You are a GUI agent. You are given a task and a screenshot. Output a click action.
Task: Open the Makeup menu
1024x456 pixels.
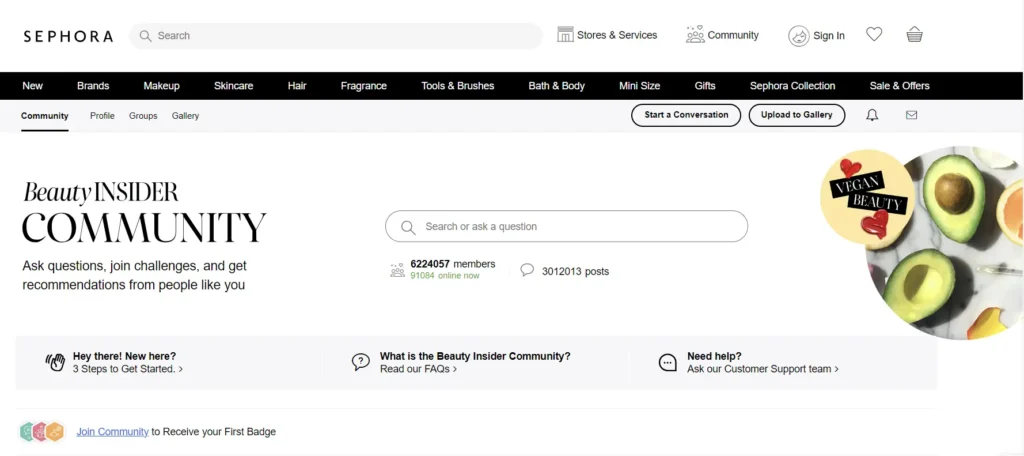coord(161,86)
